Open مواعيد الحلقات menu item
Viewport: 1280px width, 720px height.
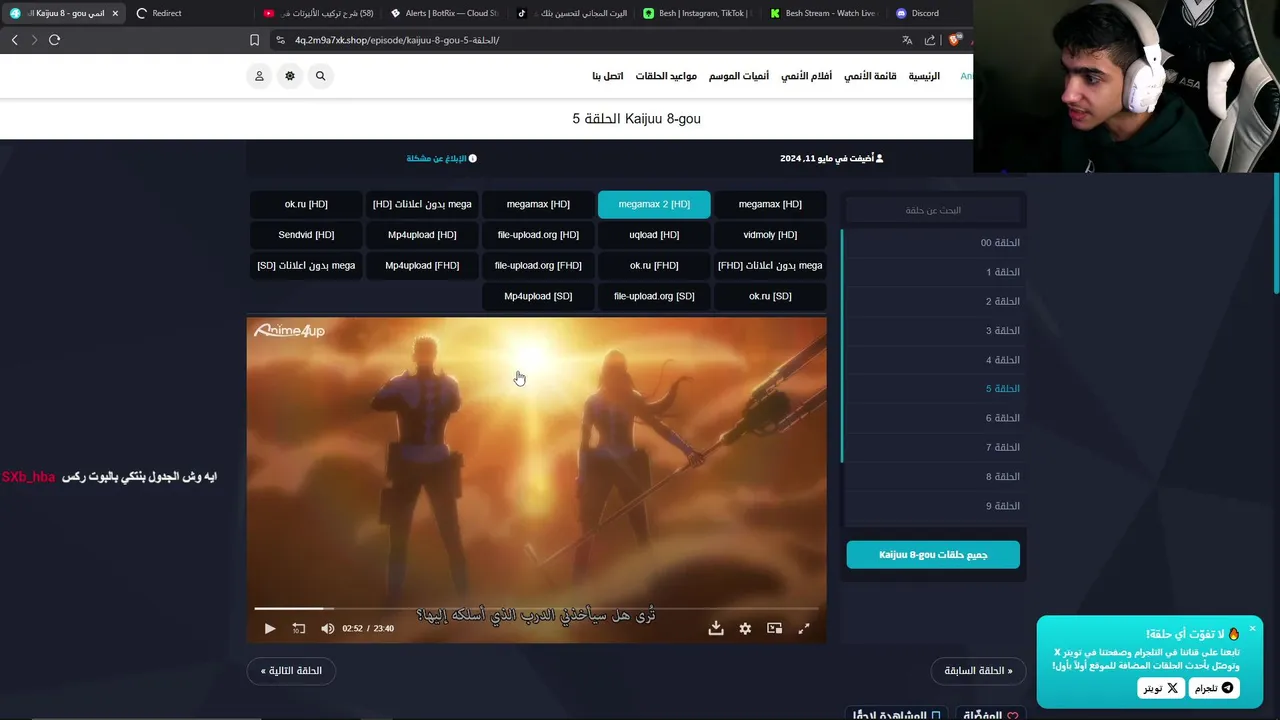666,76
